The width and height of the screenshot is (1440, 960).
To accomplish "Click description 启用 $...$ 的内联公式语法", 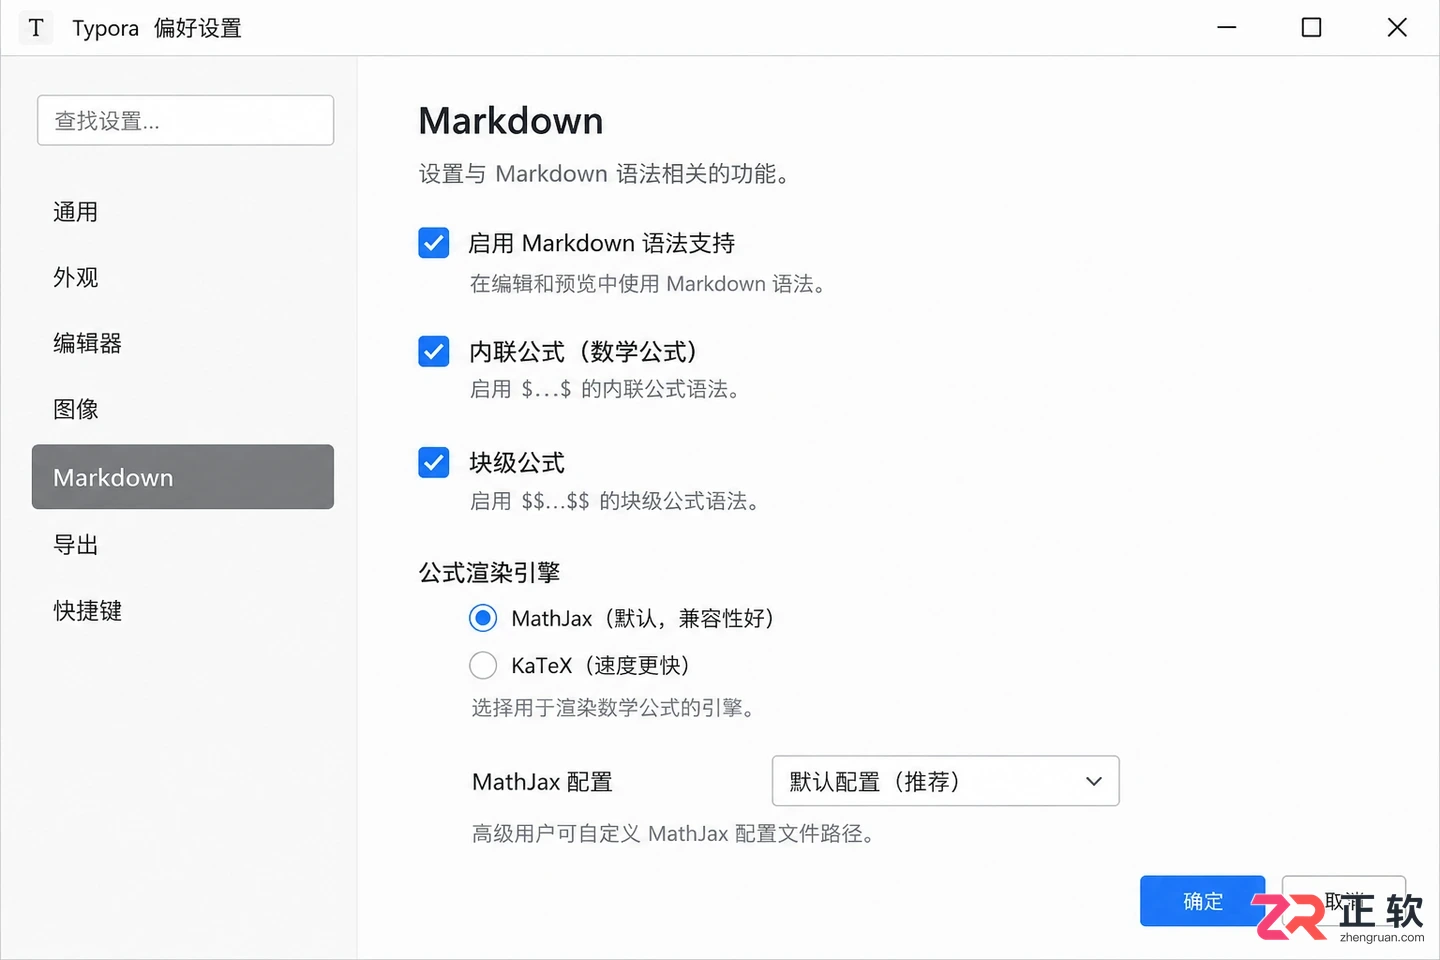I will (x=604, y=389).
